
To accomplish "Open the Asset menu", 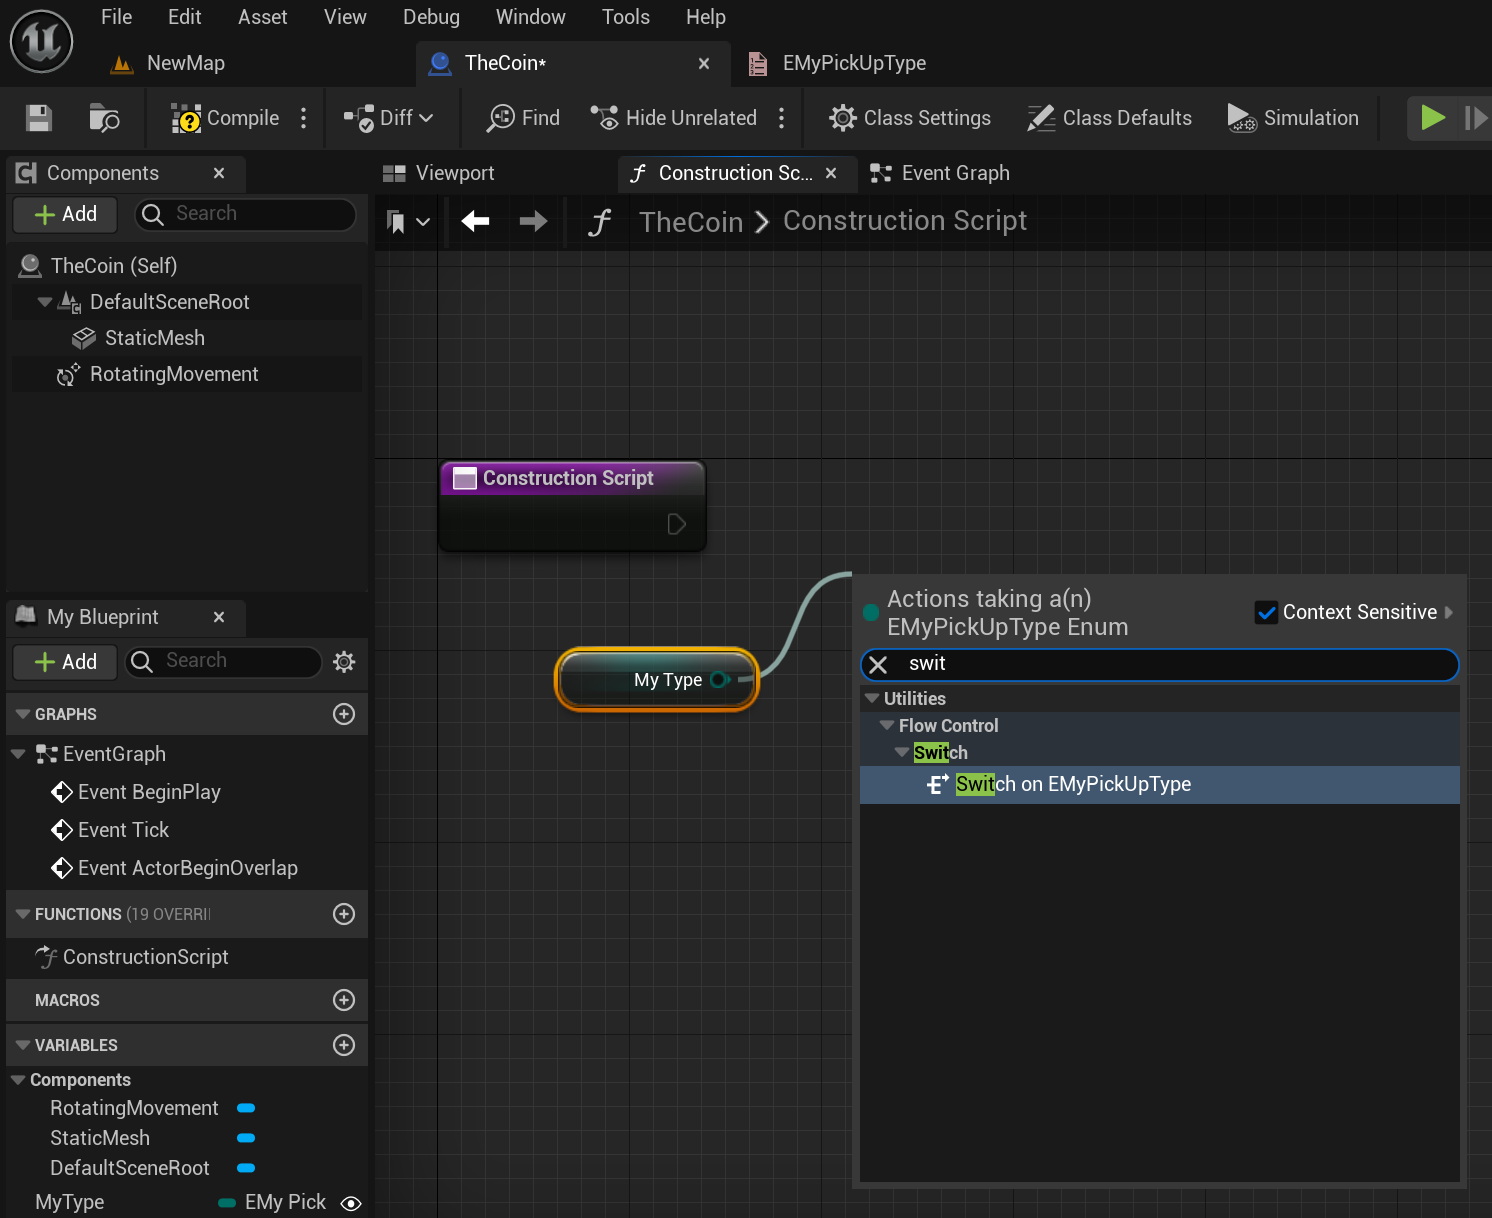I will coord(262,17).
